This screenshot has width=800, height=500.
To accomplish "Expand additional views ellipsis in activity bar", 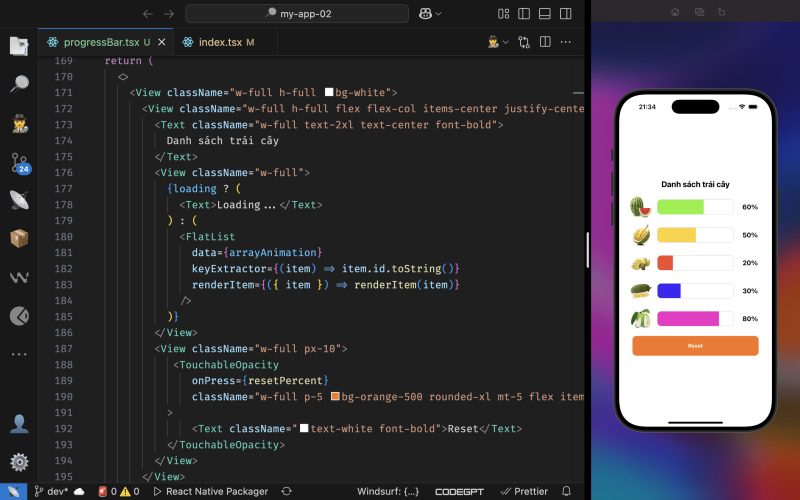I will coord(19,354).
